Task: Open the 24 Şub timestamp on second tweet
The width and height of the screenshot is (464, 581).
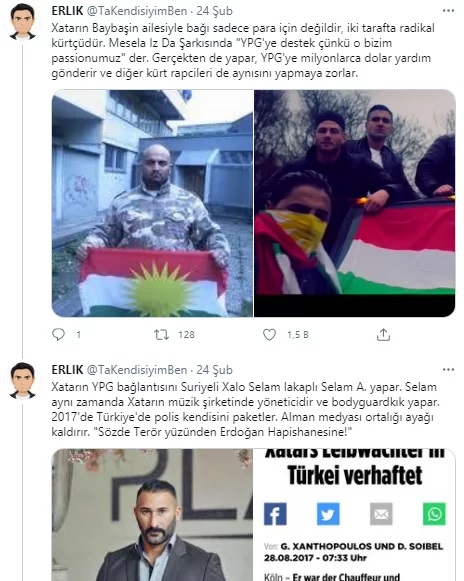Action: [214, 370]
